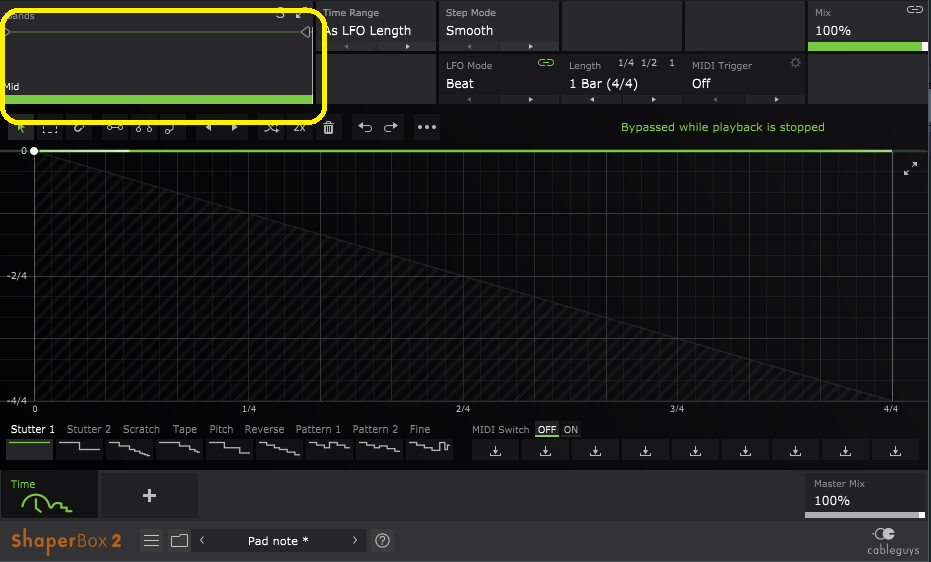Screen dimensions: 931x562
Task: Select the straight line node tool
Action: [x=115, y=127]
